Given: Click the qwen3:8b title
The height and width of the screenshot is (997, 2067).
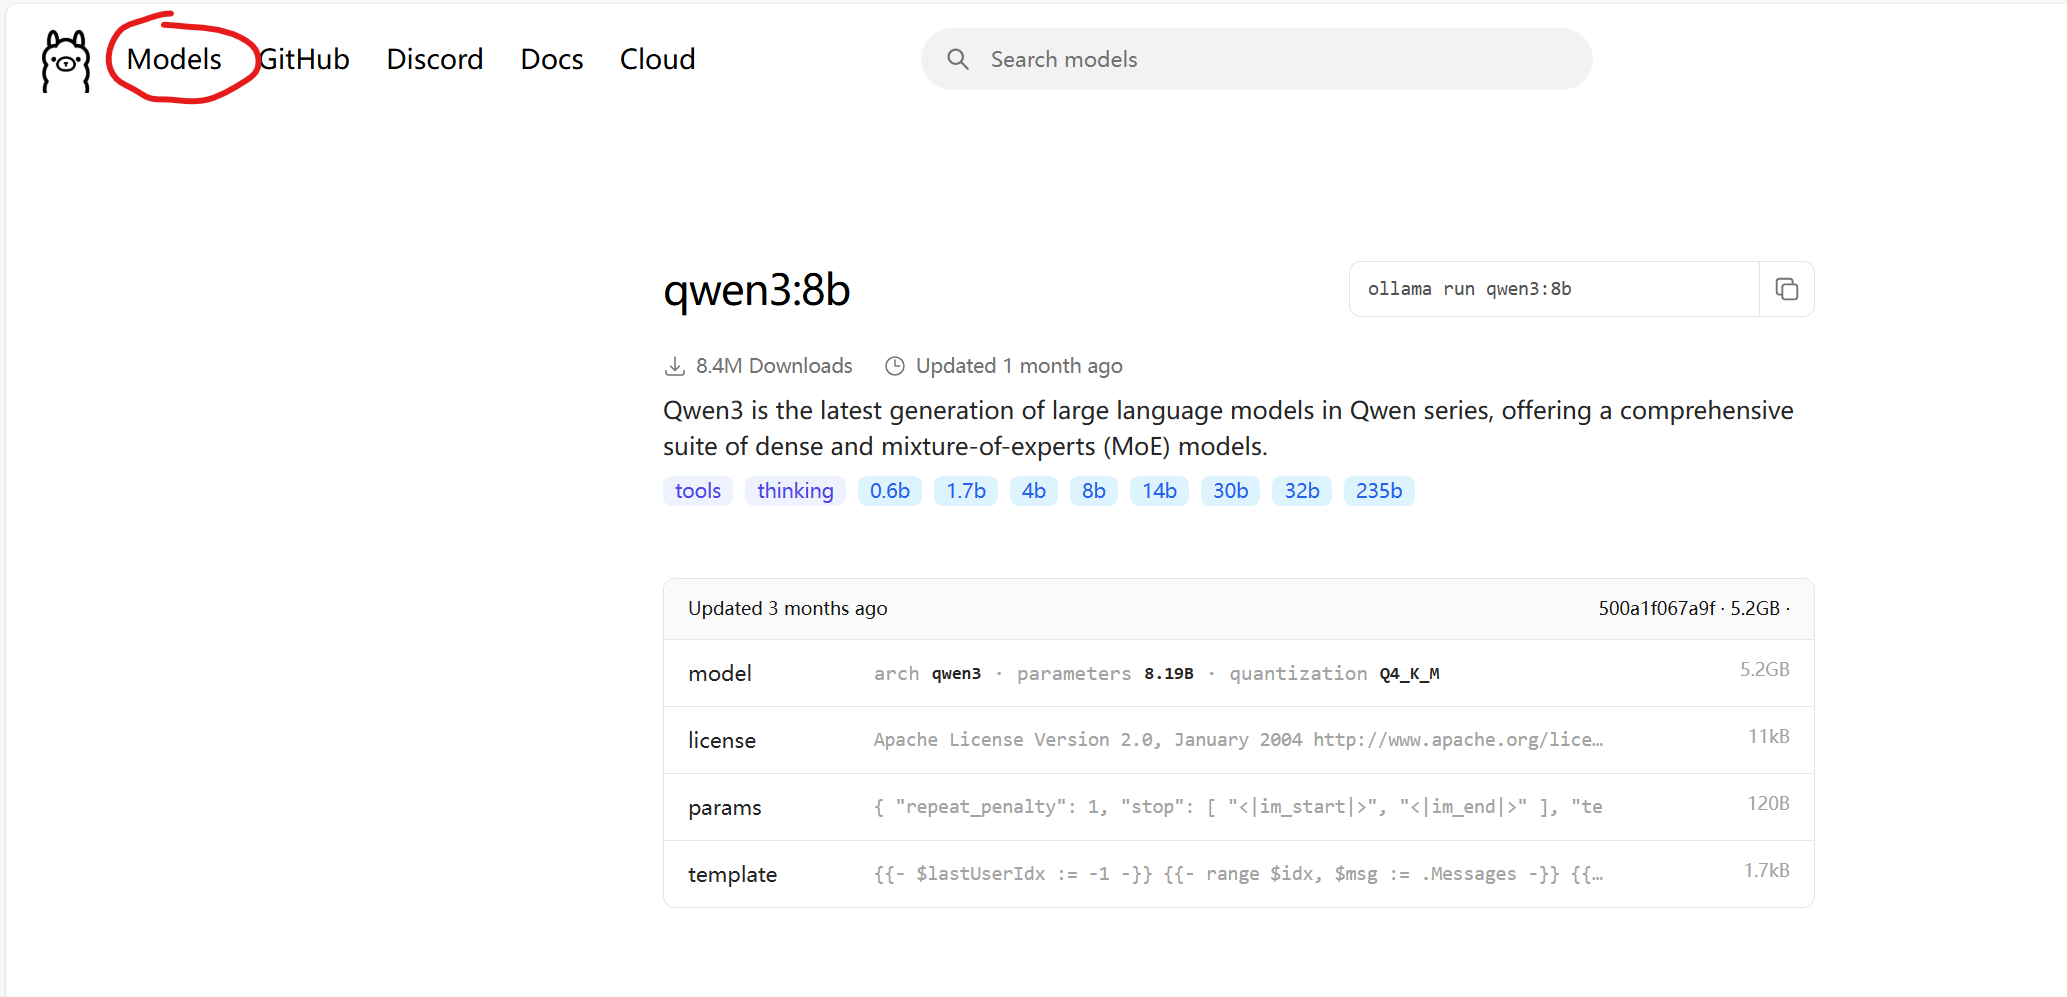Looking at the screenshot, I should point(757,290).
